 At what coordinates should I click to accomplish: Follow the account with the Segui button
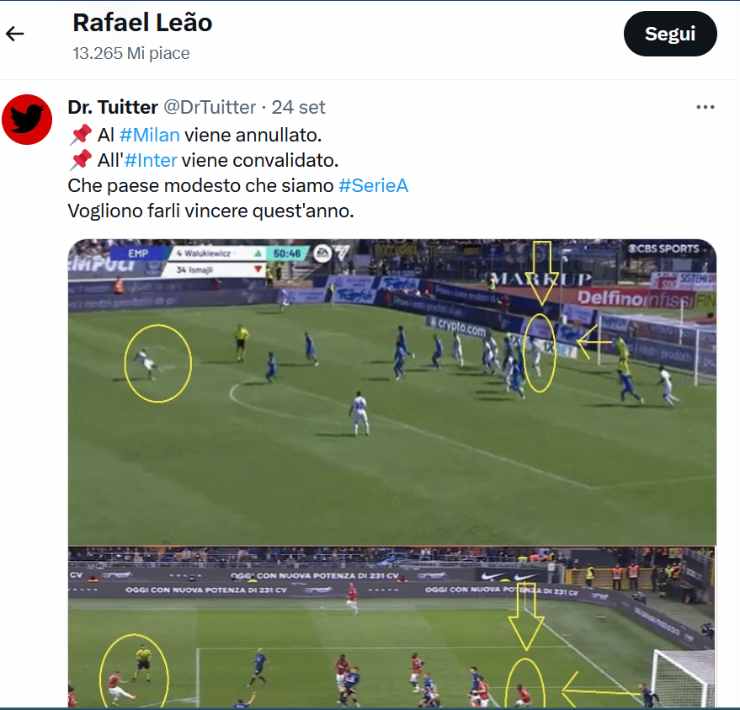[x=670, y=34]
